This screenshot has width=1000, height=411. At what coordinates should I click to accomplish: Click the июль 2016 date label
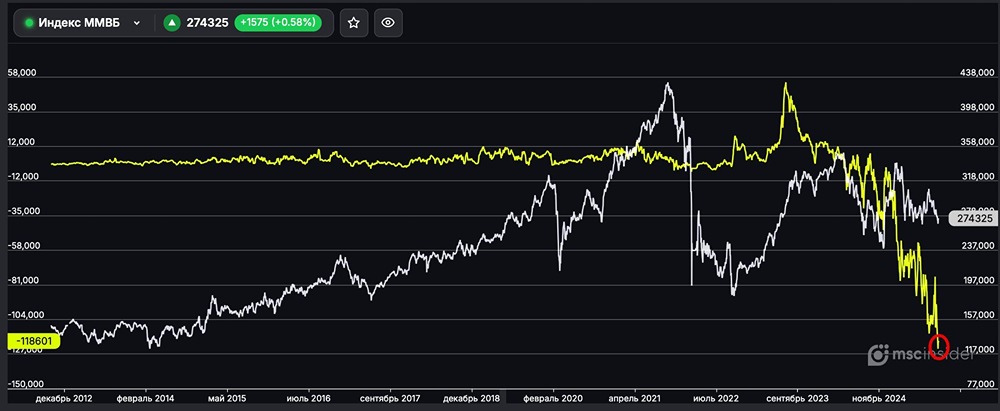[309, 398]
